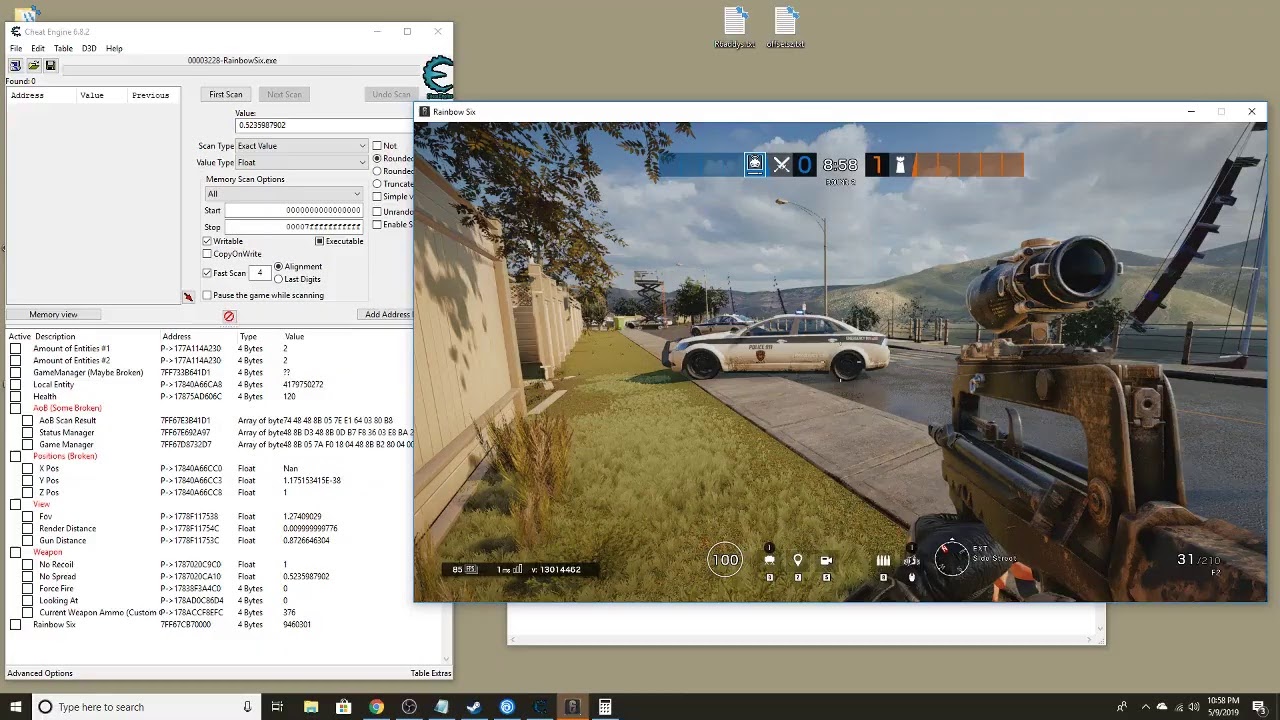Activate the Health entry checkbox
1280x720 pixels.
pos(15,396)
